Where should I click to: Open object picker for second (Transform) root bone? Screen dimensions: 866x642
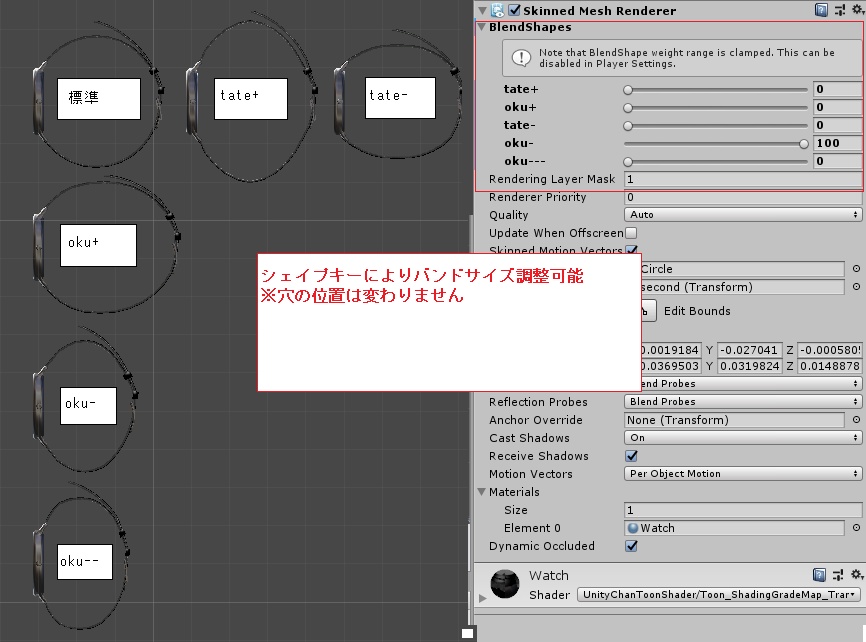click(856, 287)
